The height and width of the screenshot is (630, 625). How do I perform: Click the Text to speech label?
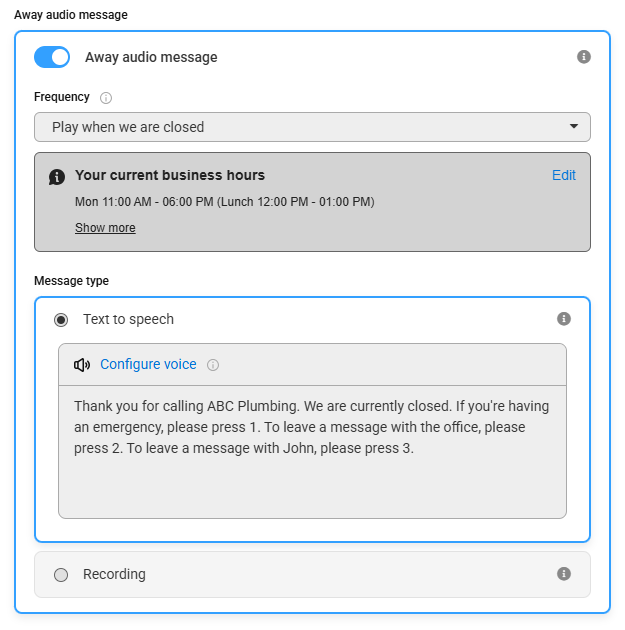click(x=129, y=319)
